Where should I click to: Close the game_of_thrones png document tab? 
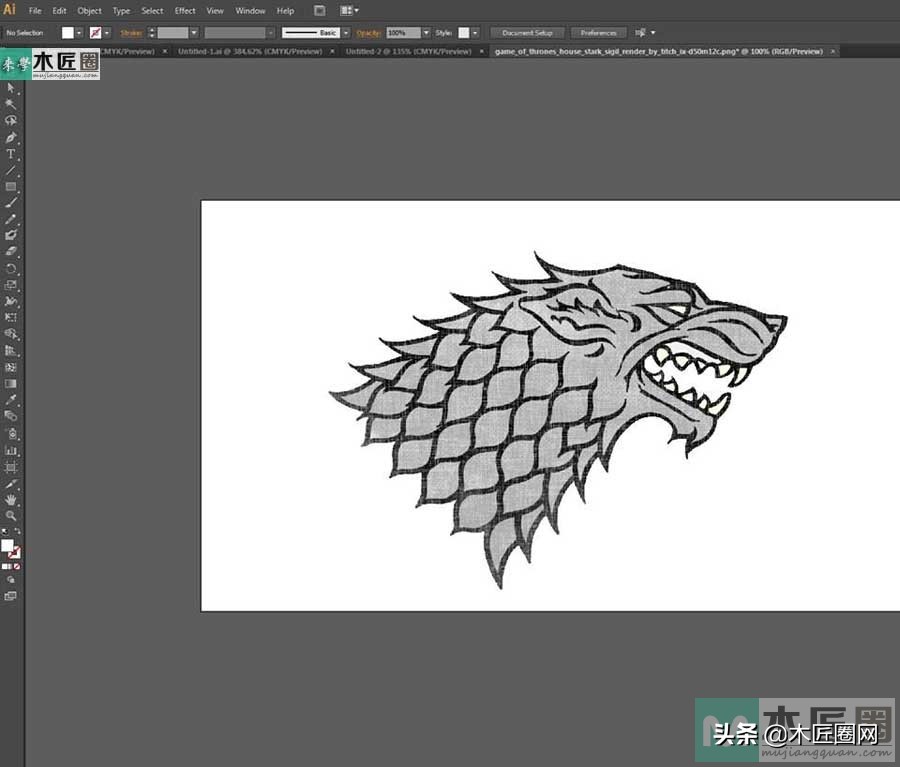click(832, 52)
